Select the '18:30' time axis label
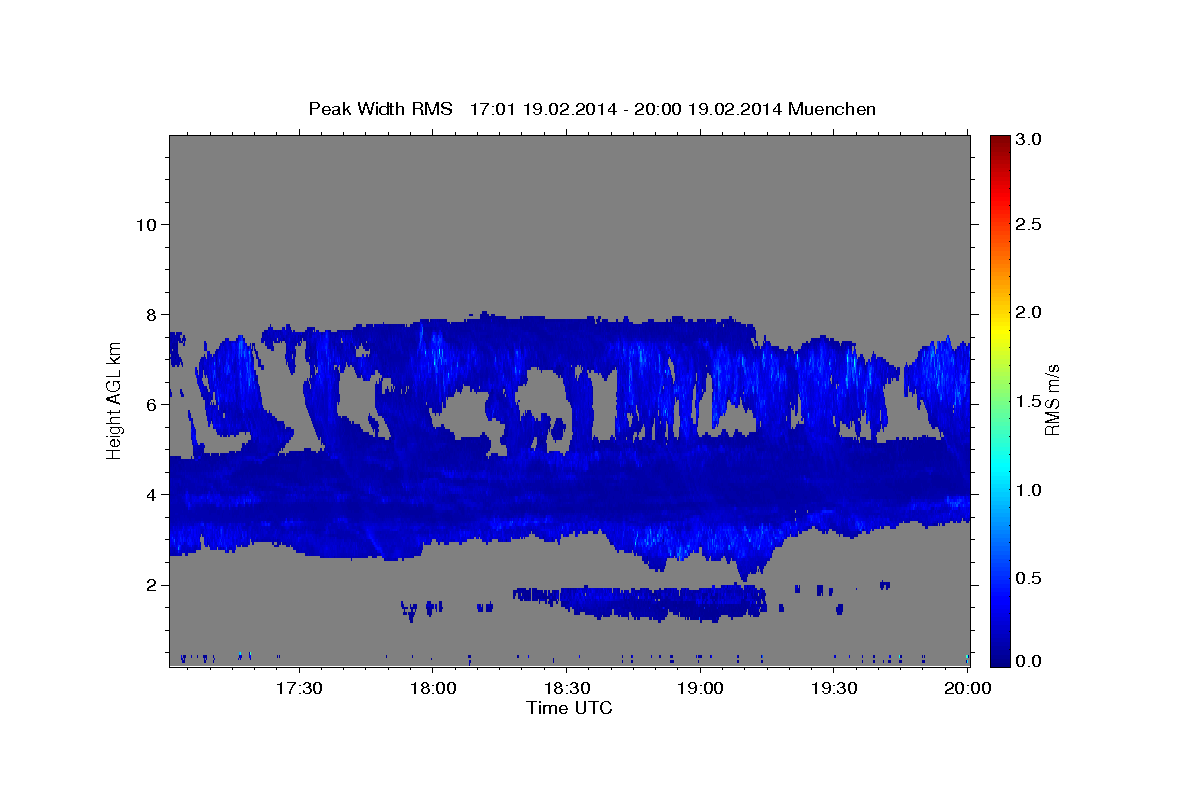This screenshot has width=1200, height=800. tap(567, 688)
